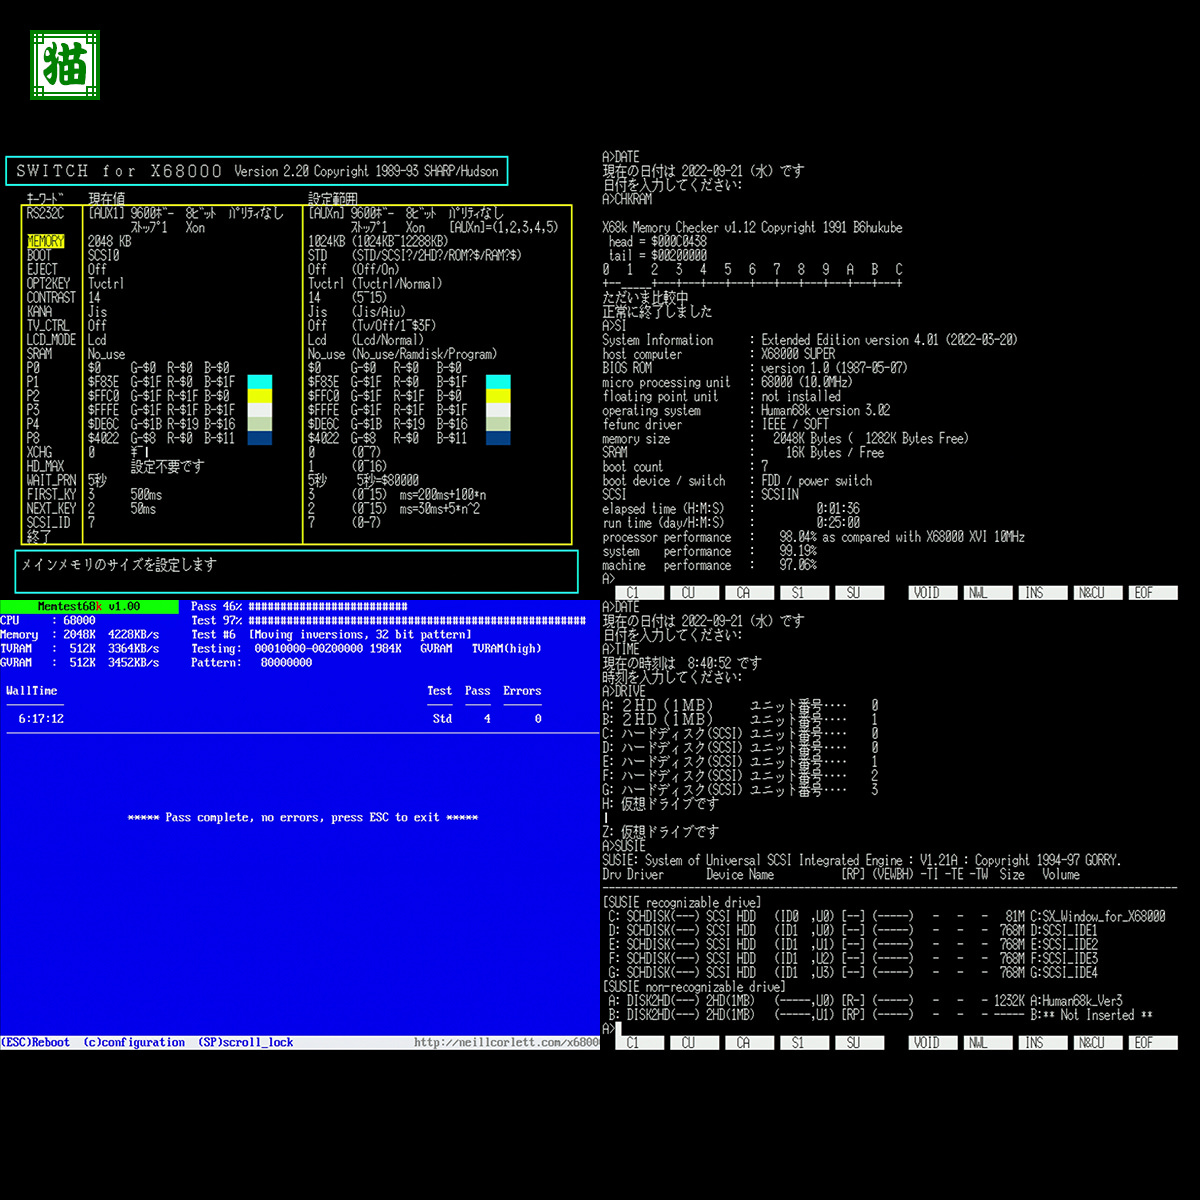Click the '[SUSIE recognizable drive]' heading
This screenshot has width=1200, height=1200.
[x=682, y=902]
